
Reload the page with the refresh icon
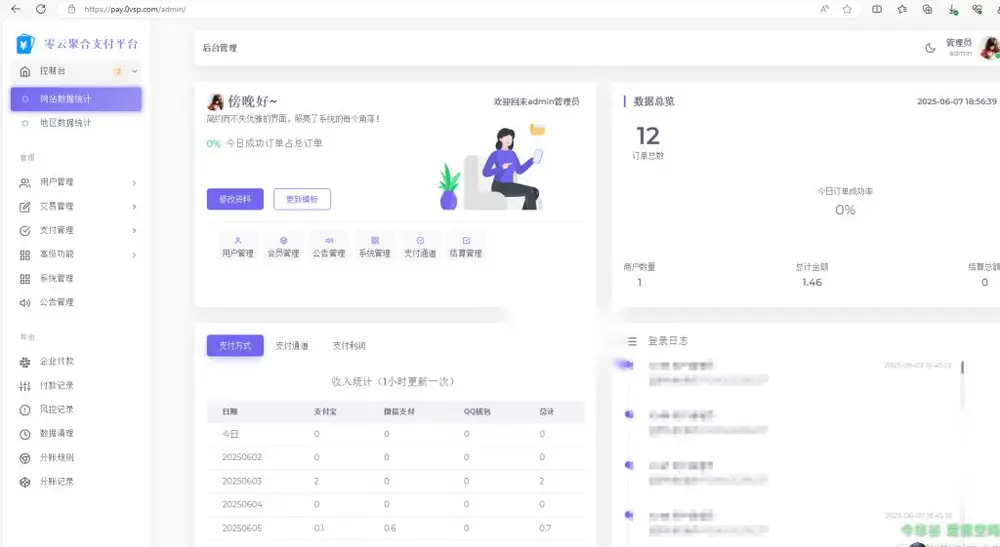(x=41, y=9)
